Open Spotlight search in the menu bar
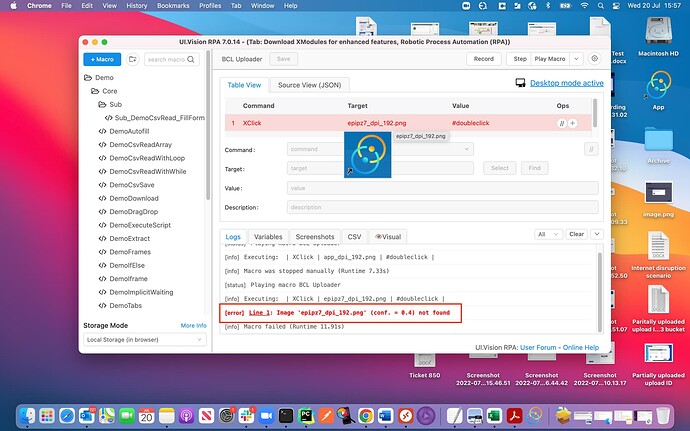The width and height of the screenshot is (690, 431). coord(600,6)
